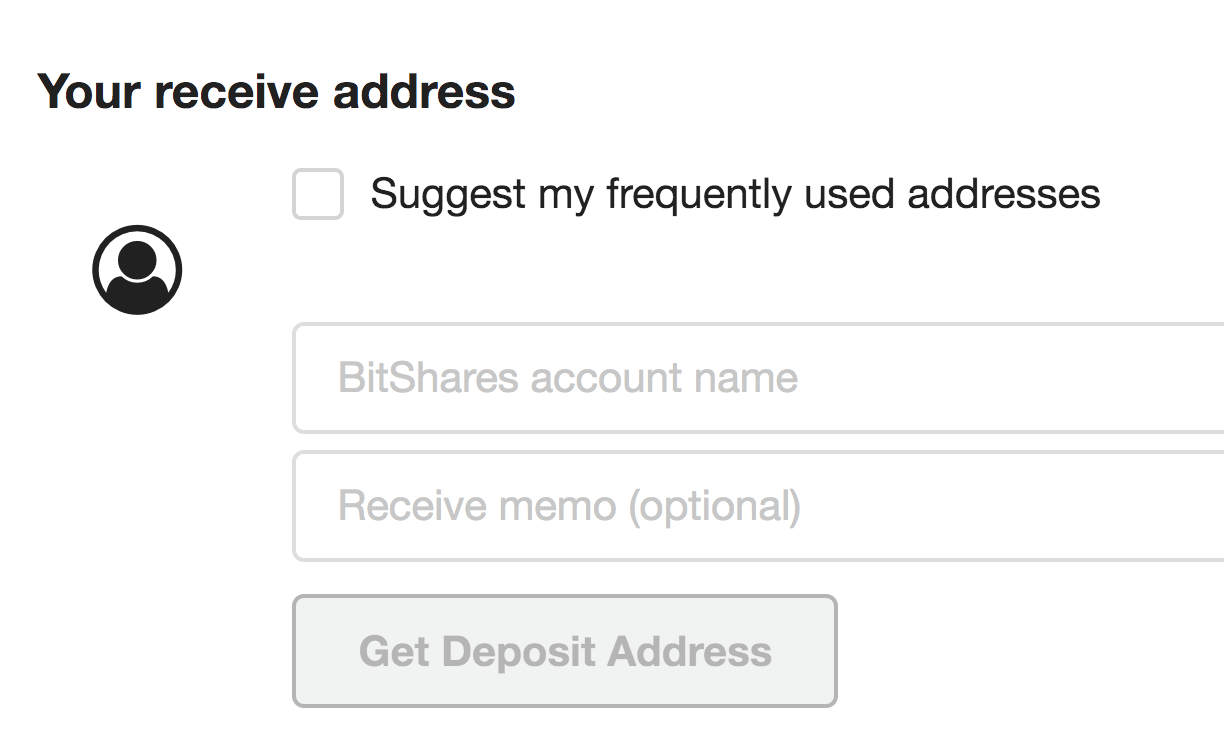Image resolution: width=1224 pixels, height=744 pixels.
Task: Click the placeholder text "Receive memo (optional)"
Action: (x=569, y=506)
